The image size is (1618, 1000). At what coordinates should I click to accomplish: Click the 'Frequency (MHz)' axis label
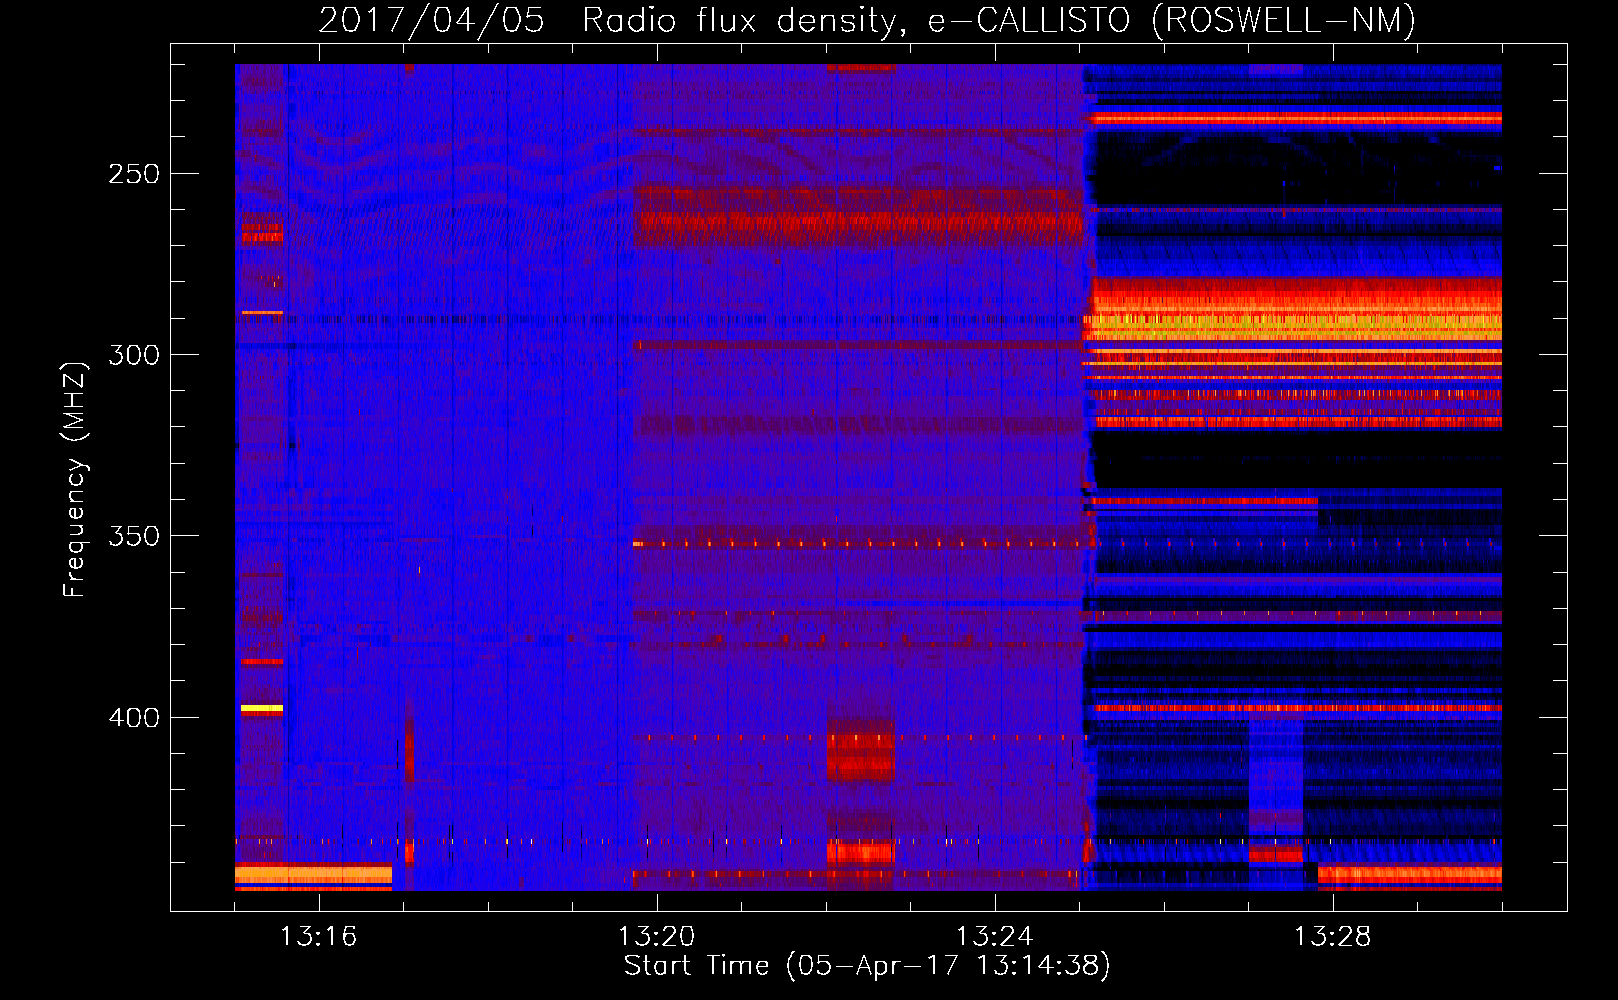point(75,479)
